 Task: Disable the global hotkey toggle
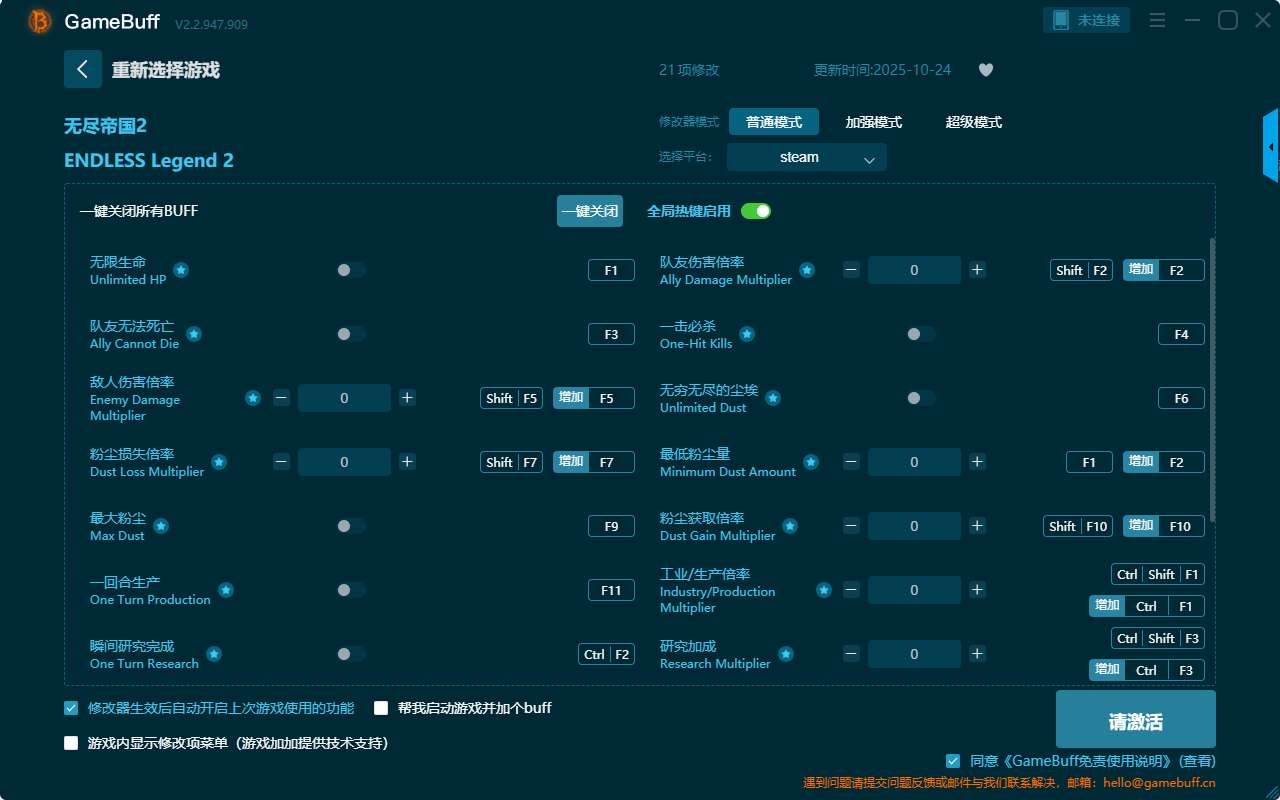(x=756, y=211)
